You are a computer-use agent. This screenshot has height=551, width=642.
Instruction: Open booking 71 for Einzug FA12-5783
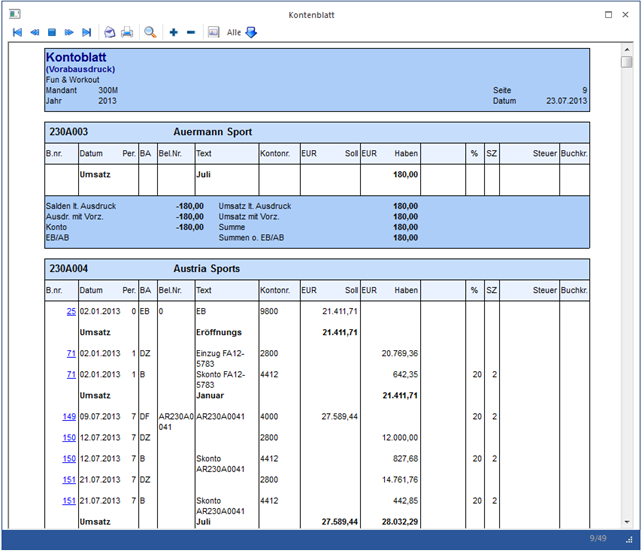point(71,354)
